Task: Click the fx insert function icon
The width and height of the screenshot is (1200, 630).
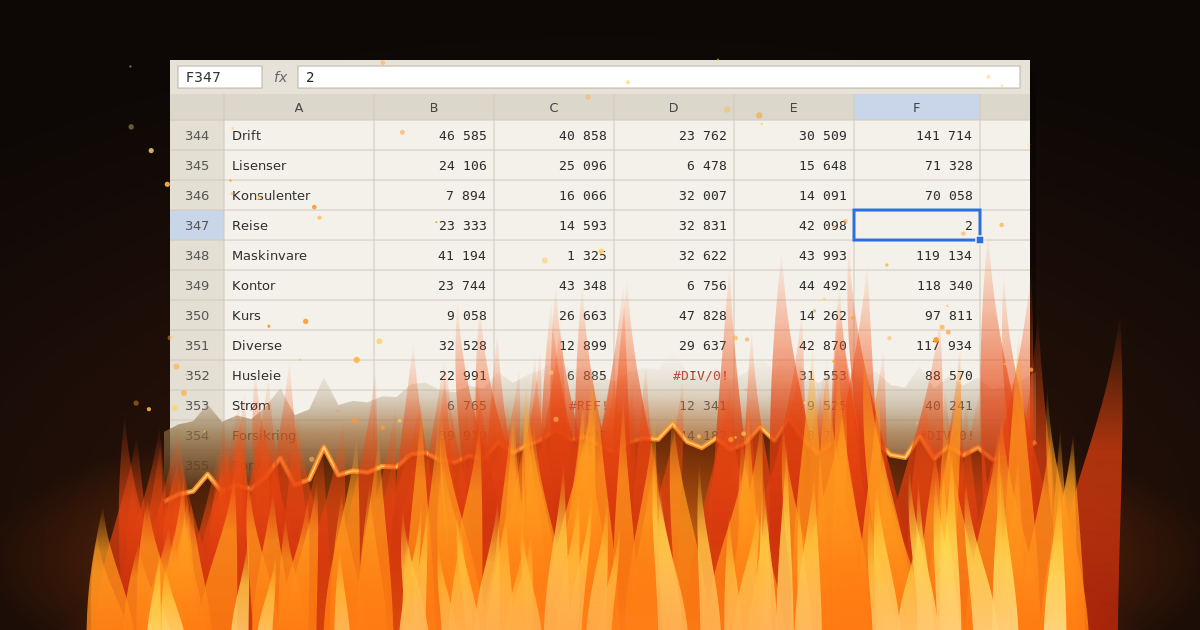Action: [x=280, y=77]
